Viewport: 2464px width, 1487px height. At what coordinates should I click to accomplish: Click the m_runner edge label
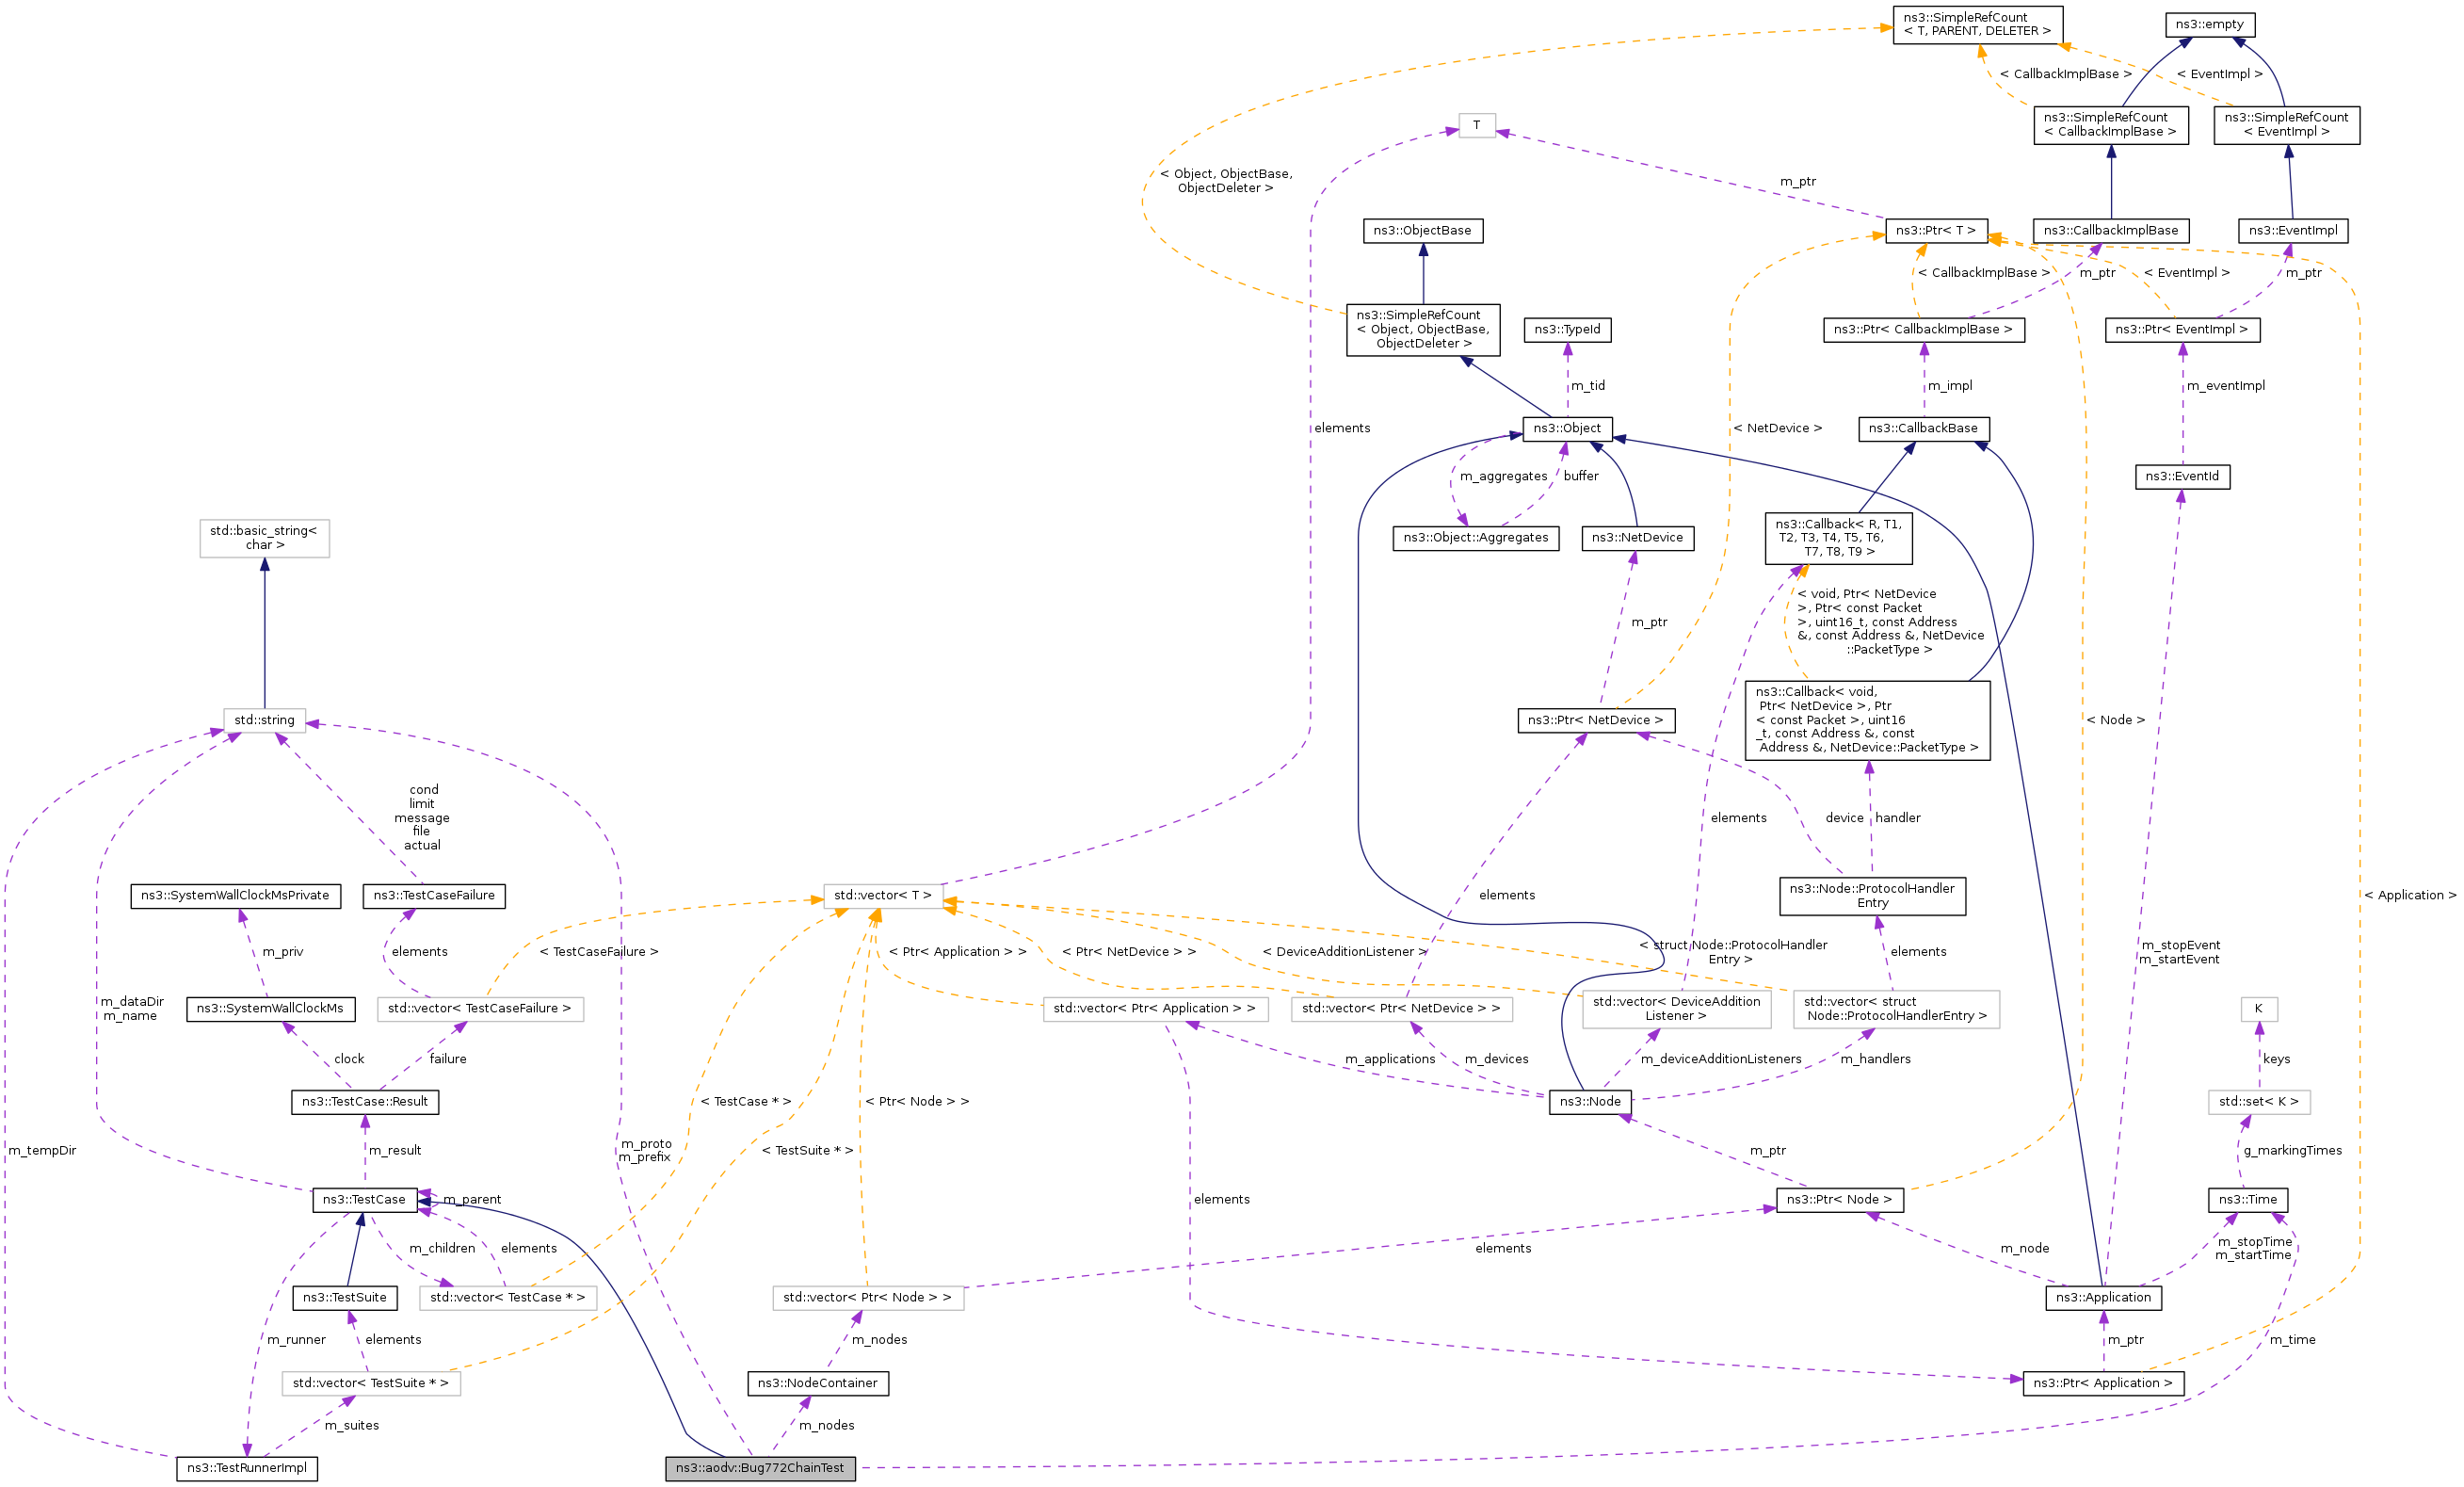tap(296, 1340)
